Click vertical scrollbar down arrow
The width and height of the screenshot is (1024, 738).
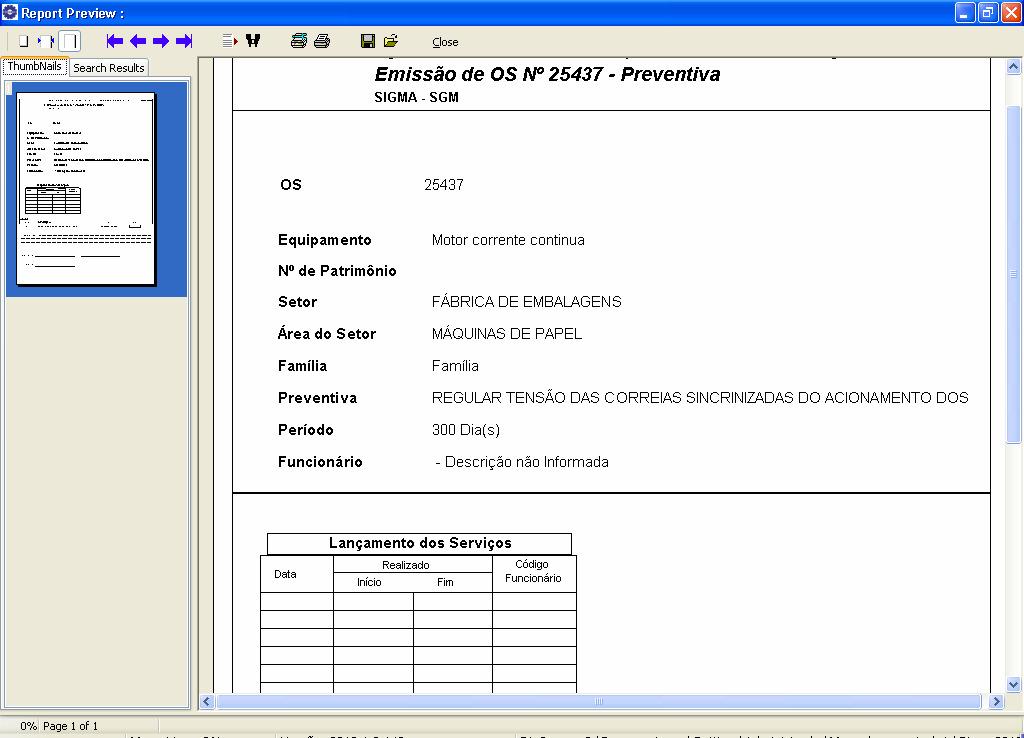(x=1014, y=684)
